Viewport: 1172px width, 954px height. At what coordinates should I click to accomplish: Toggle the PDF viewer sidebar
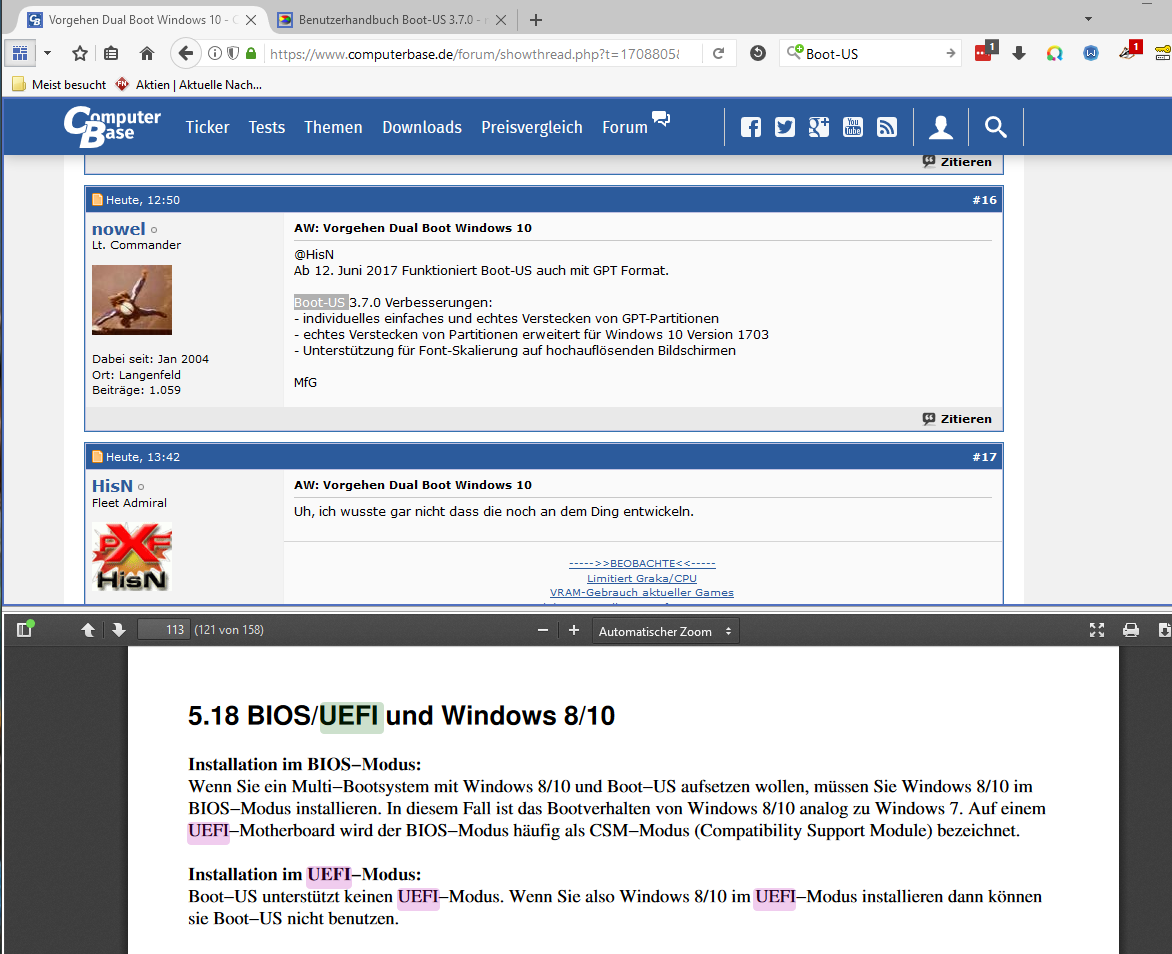[24, 630]
